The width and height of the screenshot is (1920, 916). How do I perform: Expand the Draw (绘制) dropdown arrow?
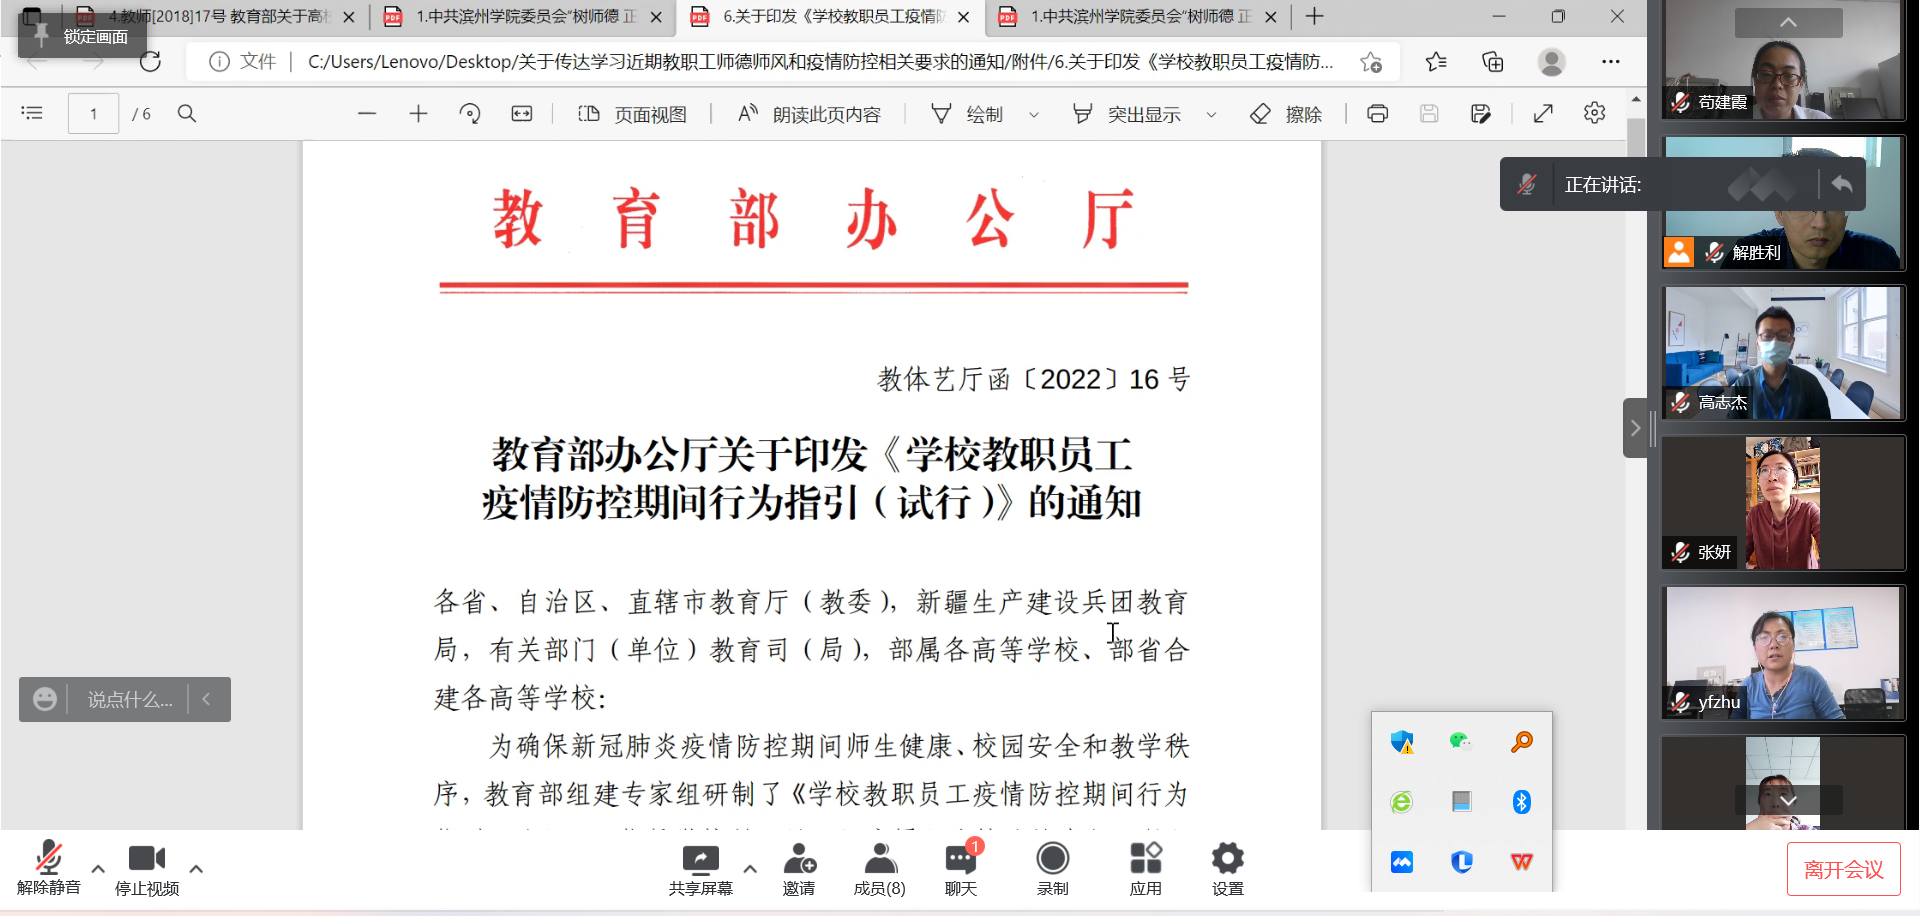[x=1034, y=115]
